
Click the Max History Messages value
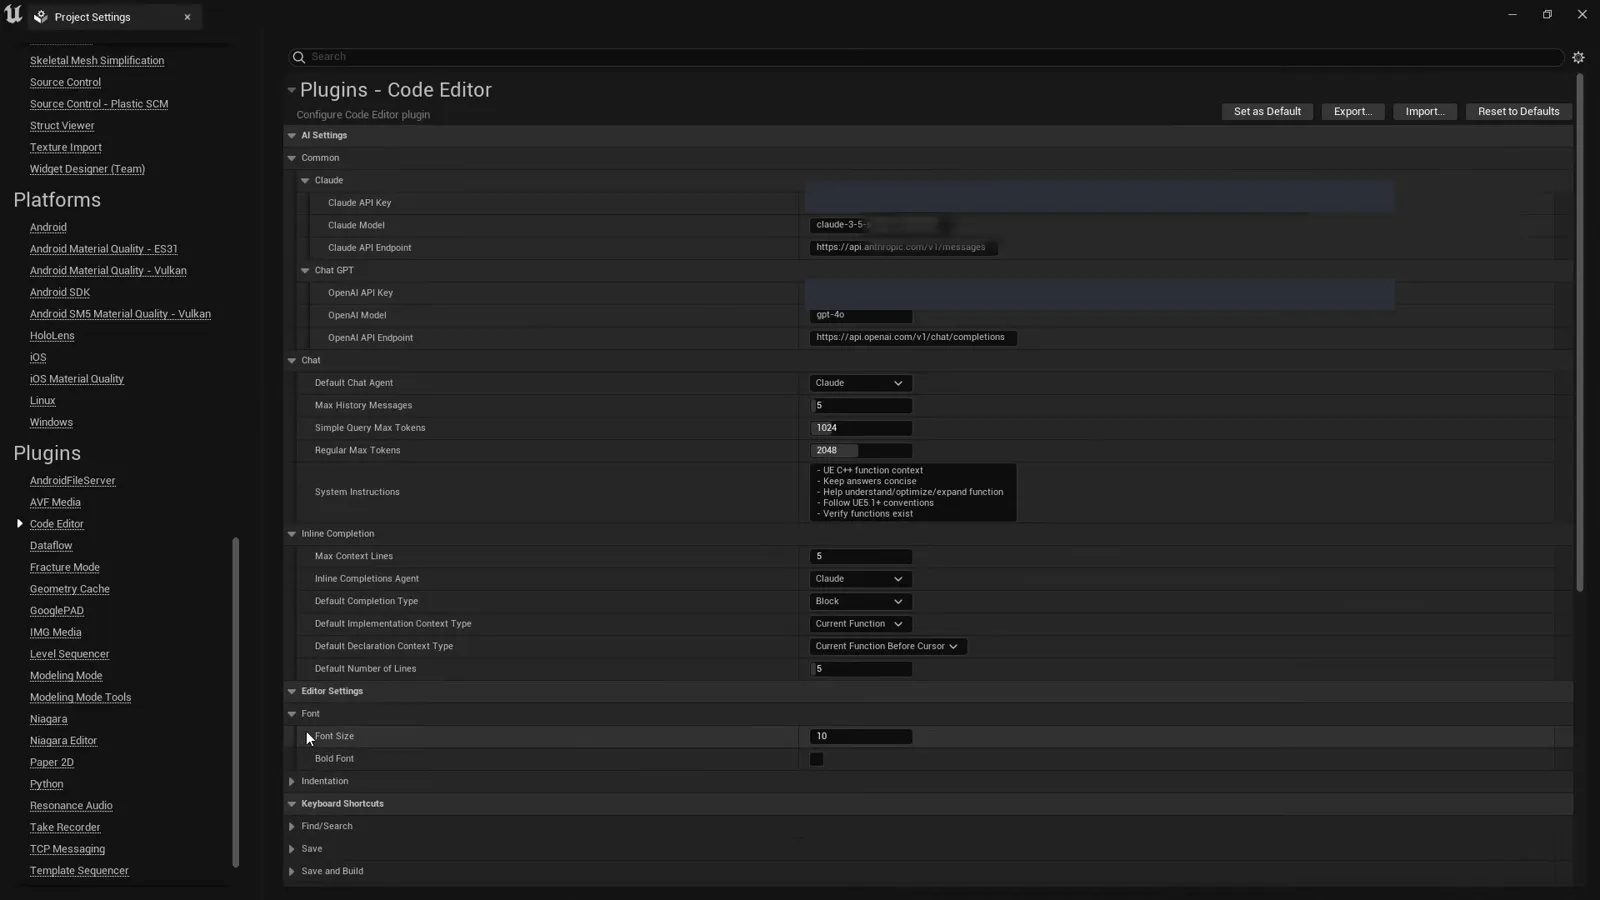pos(860,406)
